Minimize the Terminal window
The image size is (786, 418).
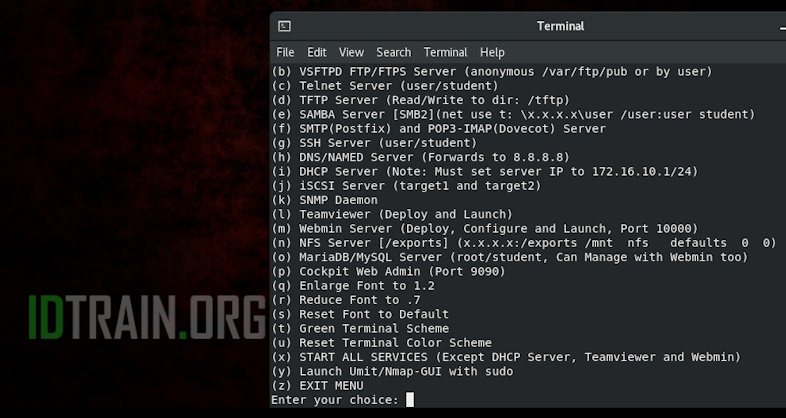[781, 28]
